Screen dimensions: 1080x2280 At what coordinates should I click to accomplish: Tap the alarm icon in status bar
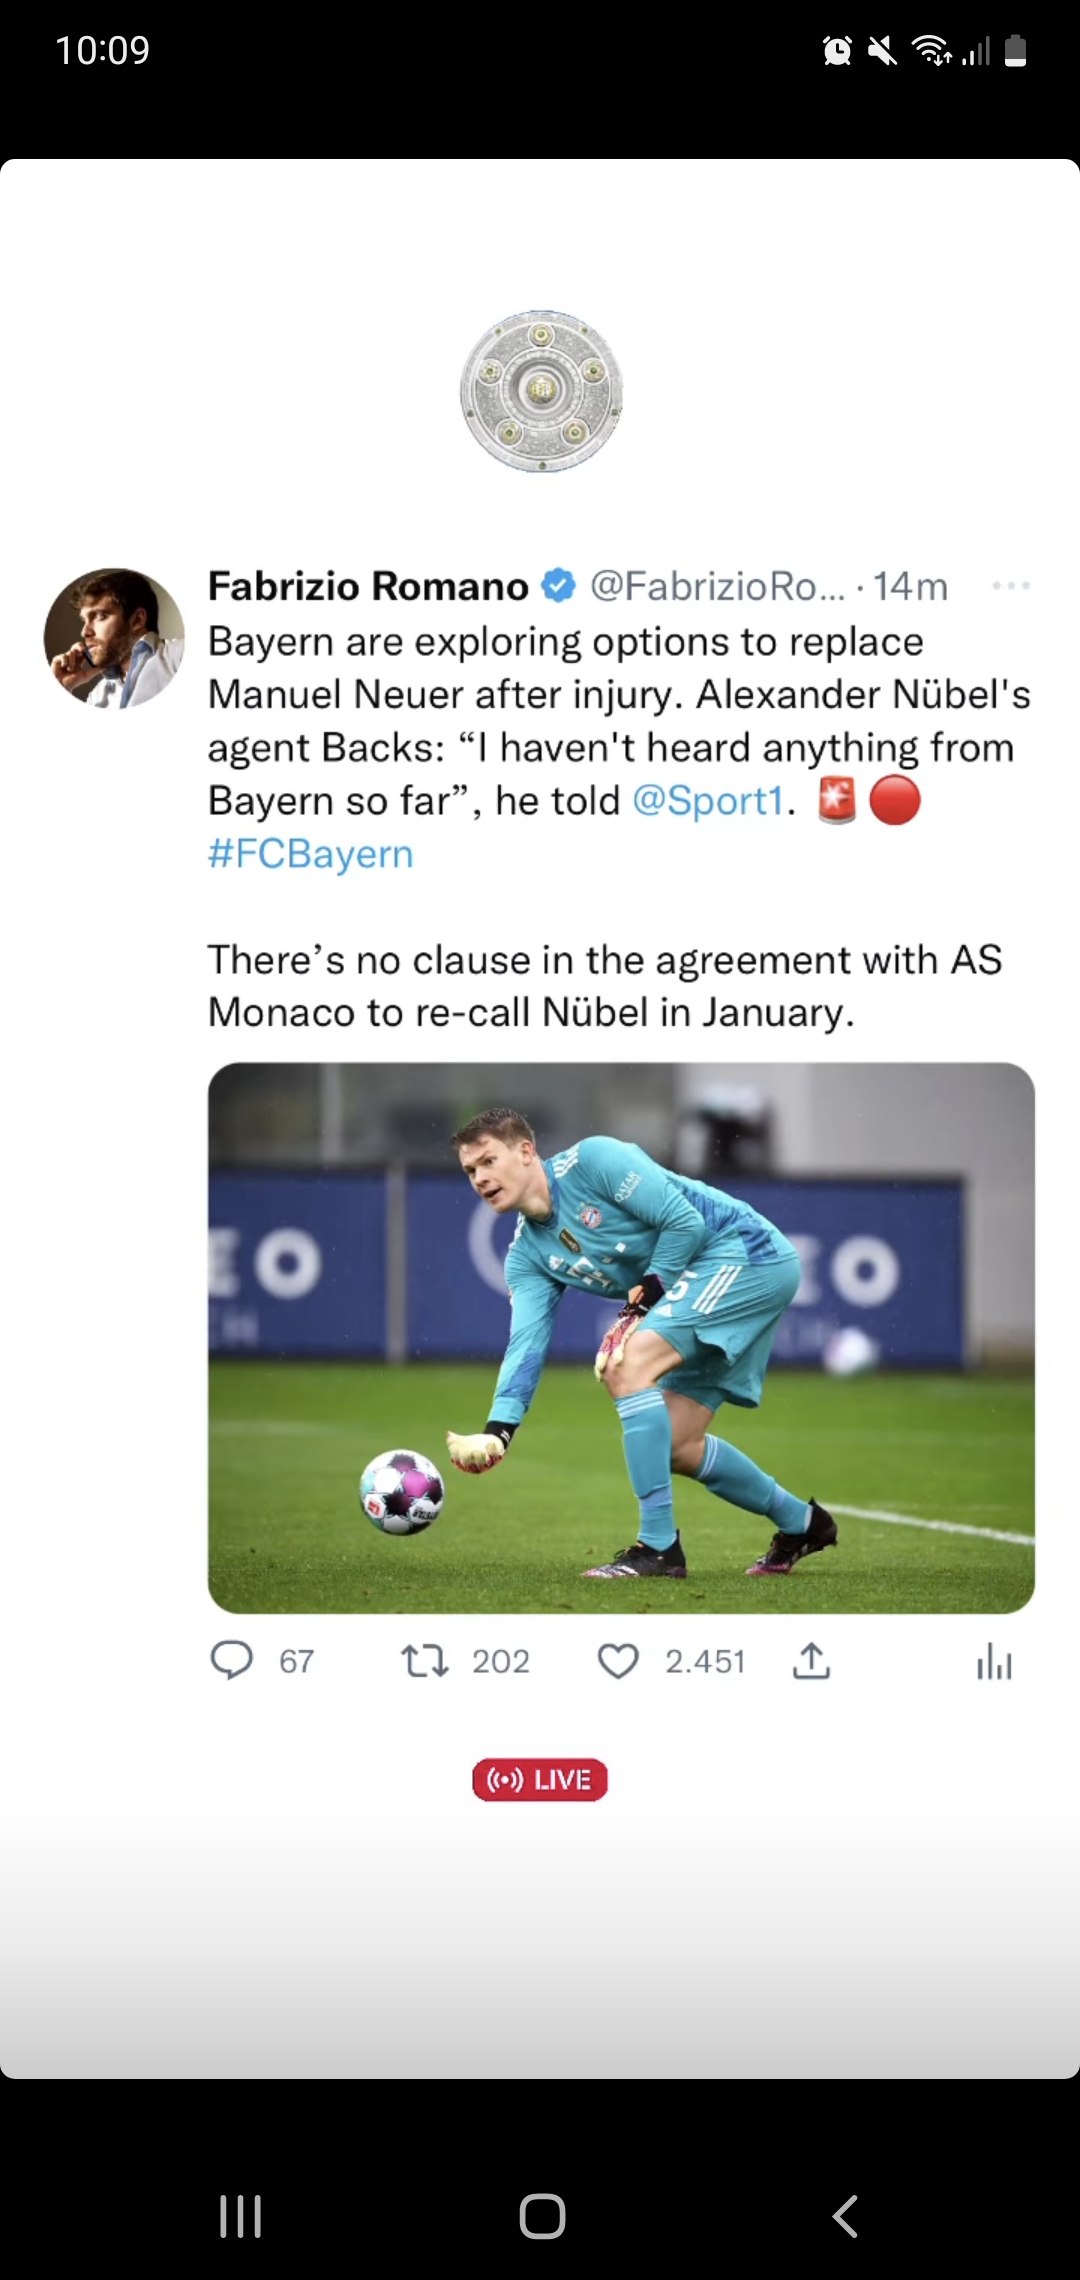pos(837,50)
